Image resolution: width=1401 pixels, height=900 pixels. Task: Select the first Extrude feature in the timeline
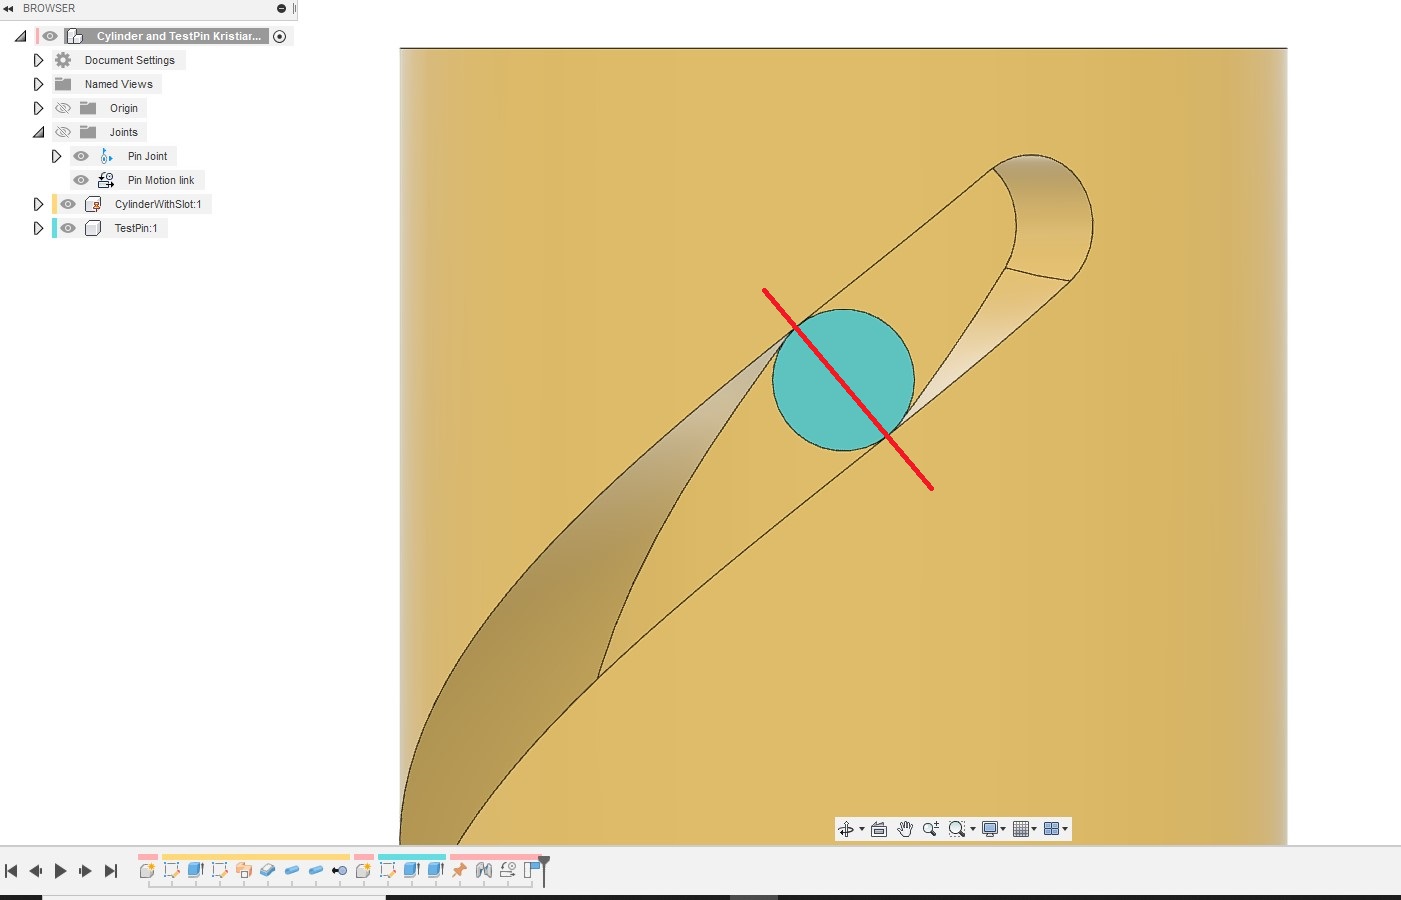click(x=196, y=870)
